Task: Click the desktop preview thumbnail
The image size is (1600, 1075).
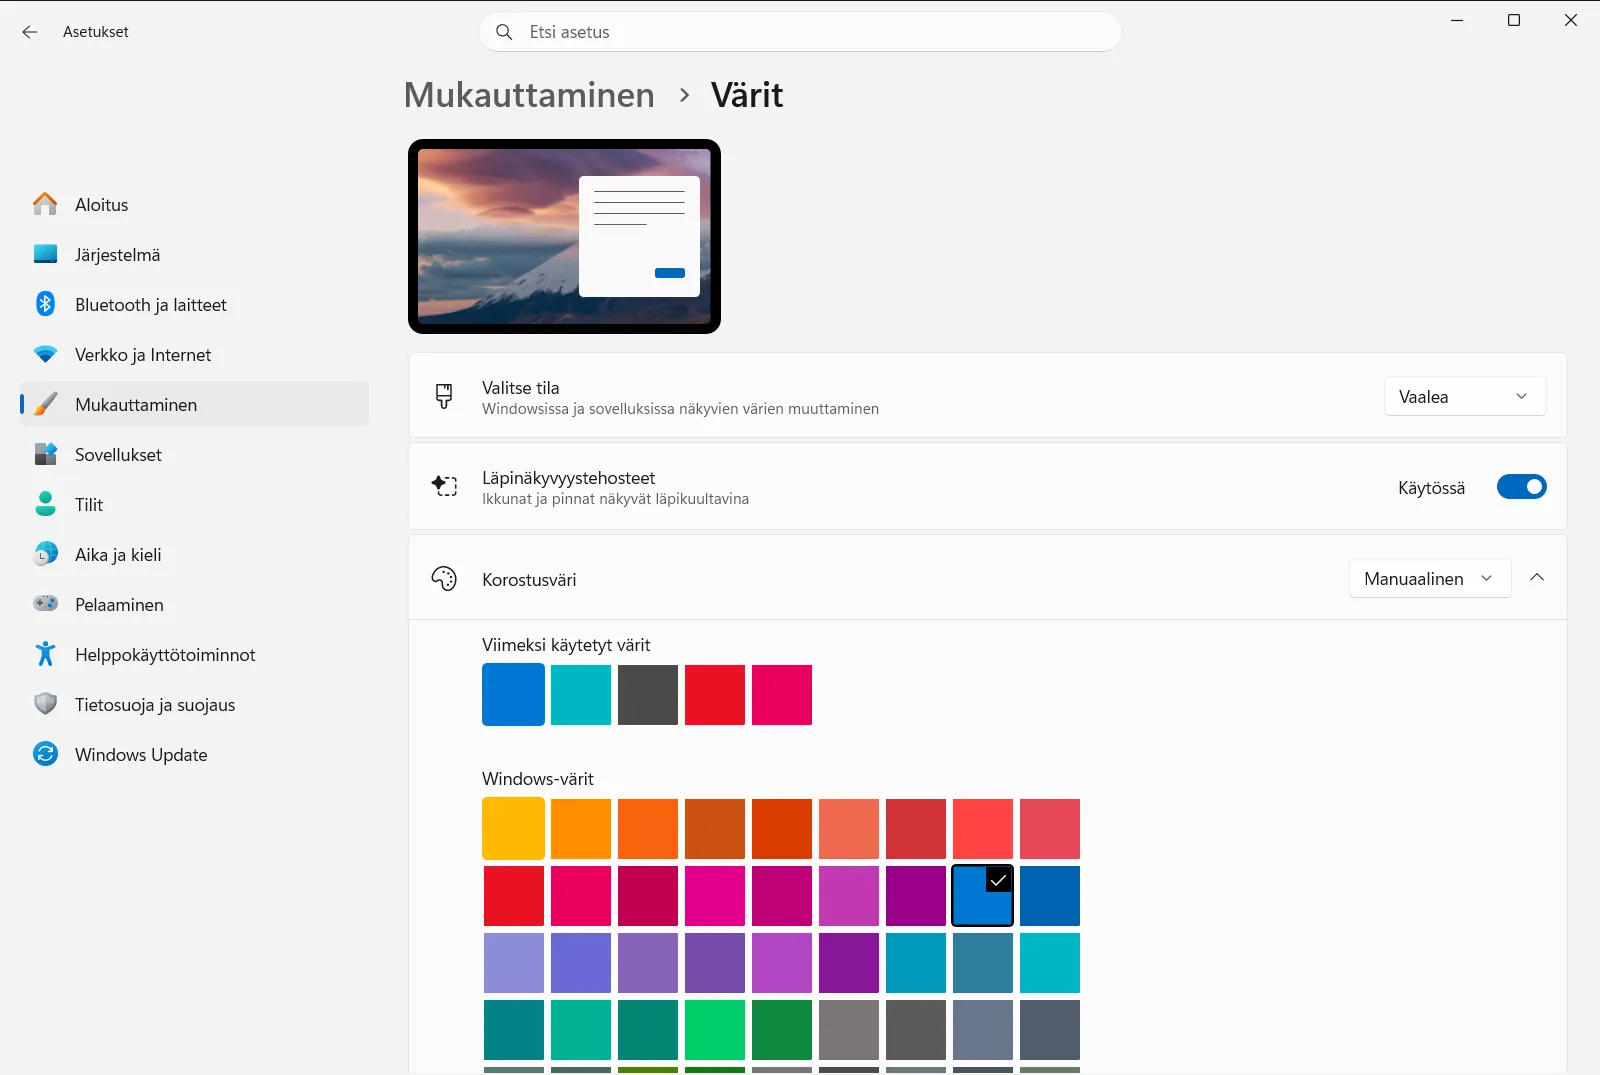Action: click(564, 237)
